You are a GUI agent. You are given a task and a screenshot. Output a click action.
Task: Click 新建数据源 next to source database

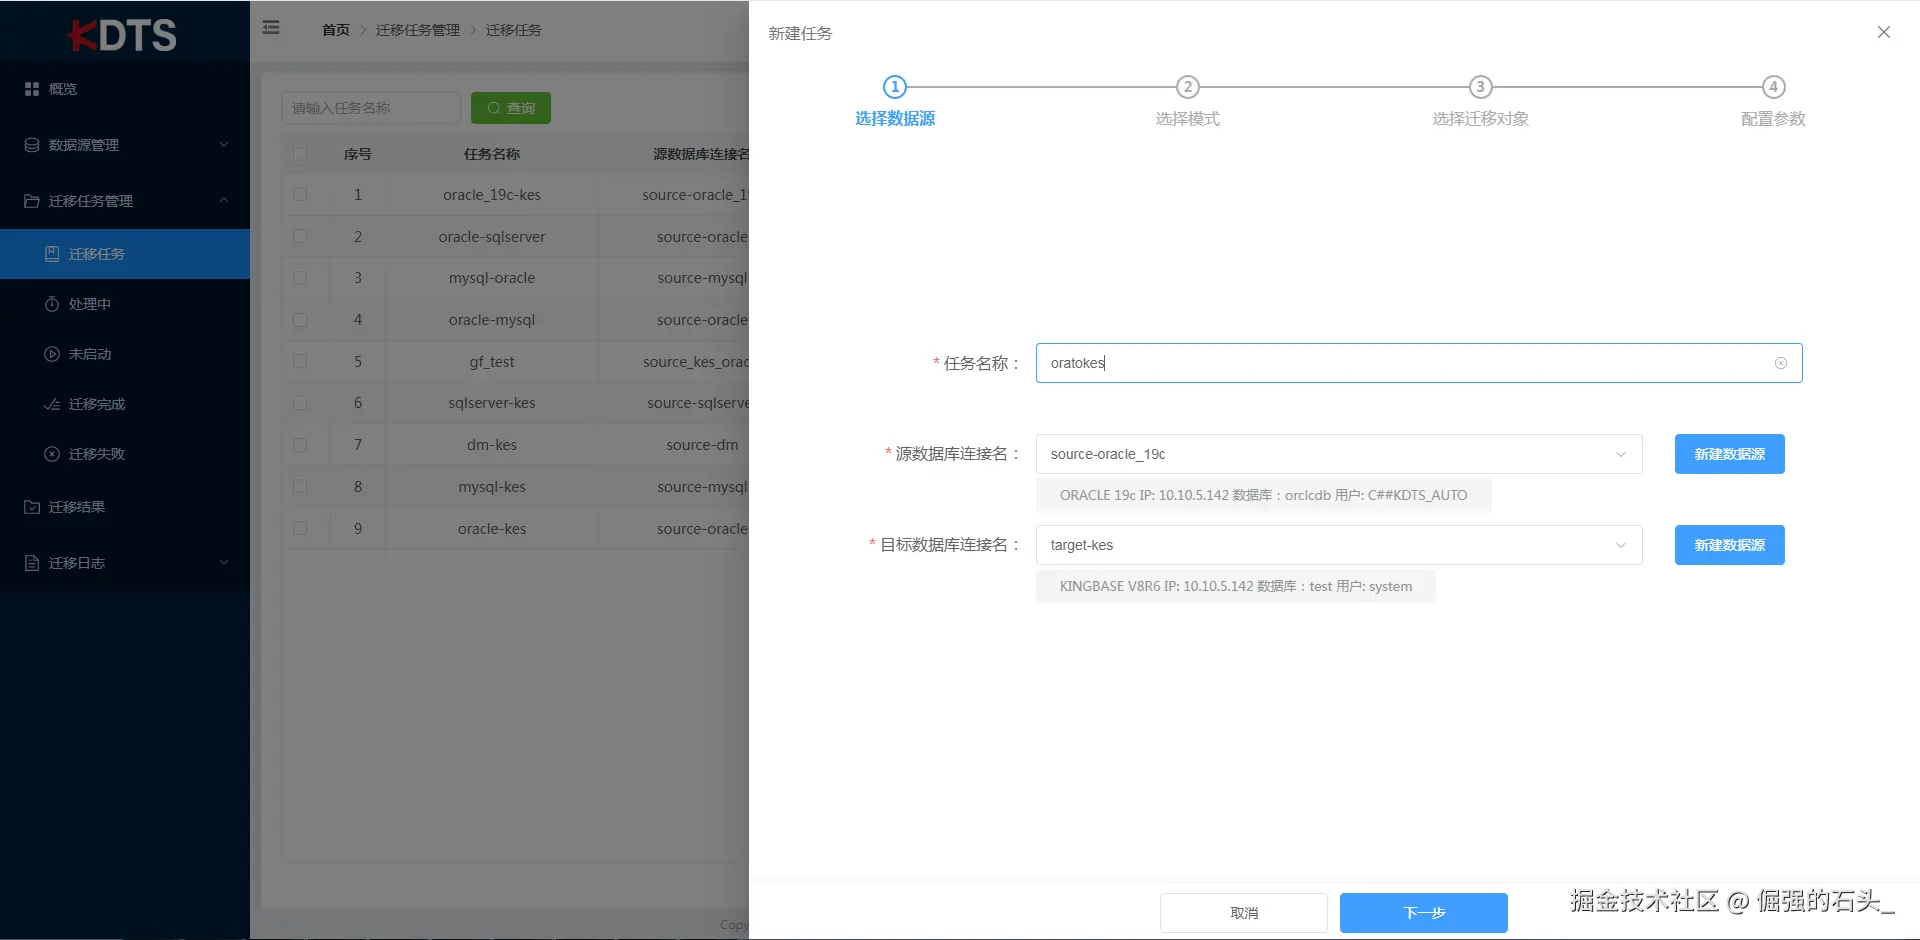tap(1730, 454)
